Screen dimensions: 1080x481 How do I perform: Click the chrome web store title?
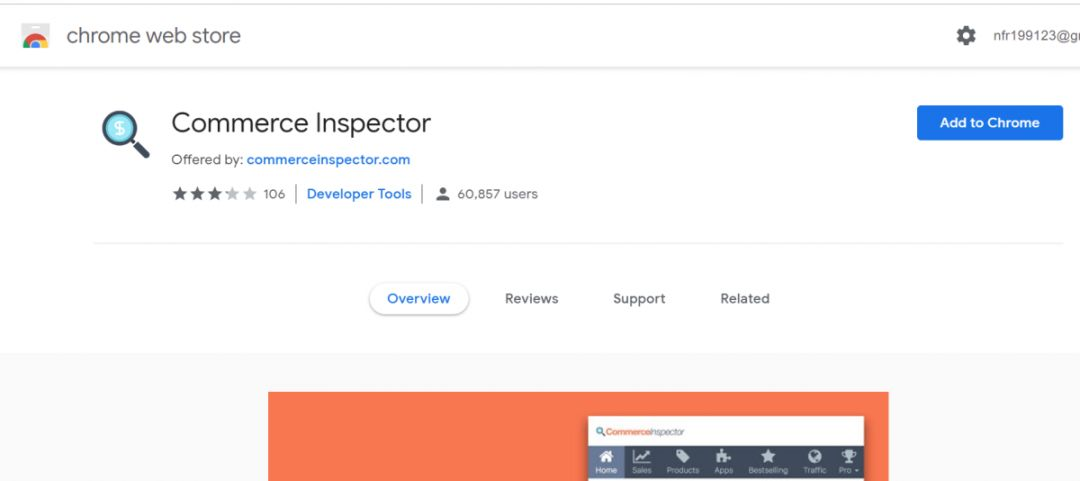[154, 36]
